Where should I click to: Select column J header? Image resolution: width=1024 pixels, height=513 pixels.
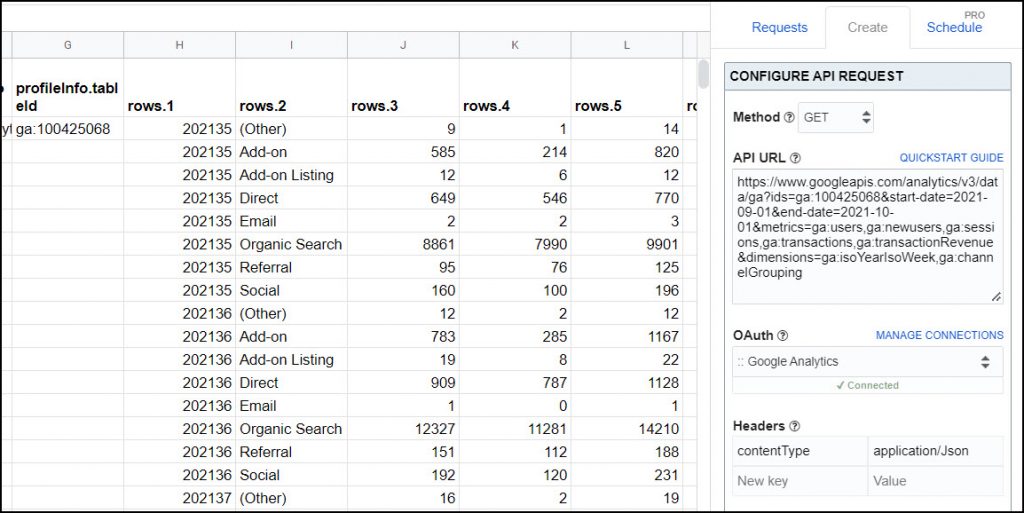[x=403, y=45]
